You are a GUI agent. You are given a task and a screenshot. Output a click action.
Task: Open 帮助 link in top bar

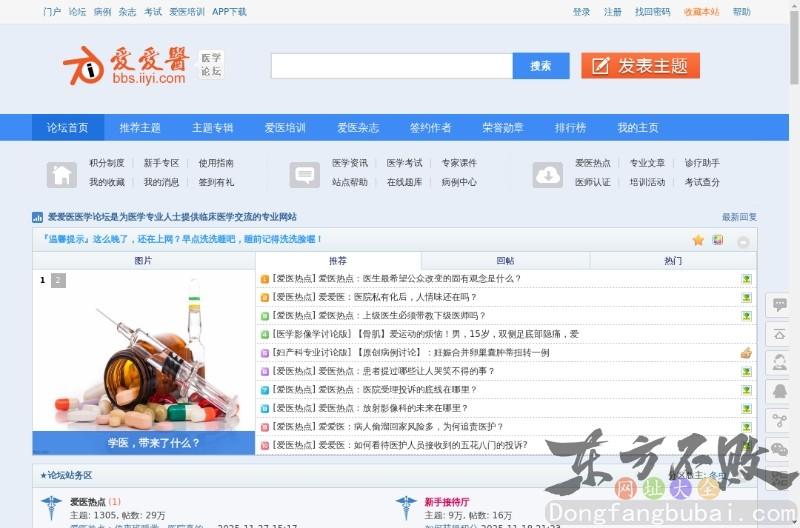pos(741,12)
